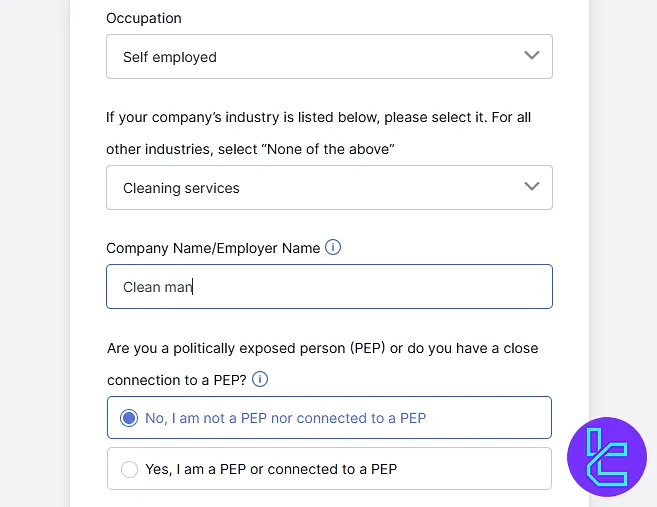Viewport: 657px width, 507px height.
Task: Click empty space right of Yes PEP option text
Action: 473,469
